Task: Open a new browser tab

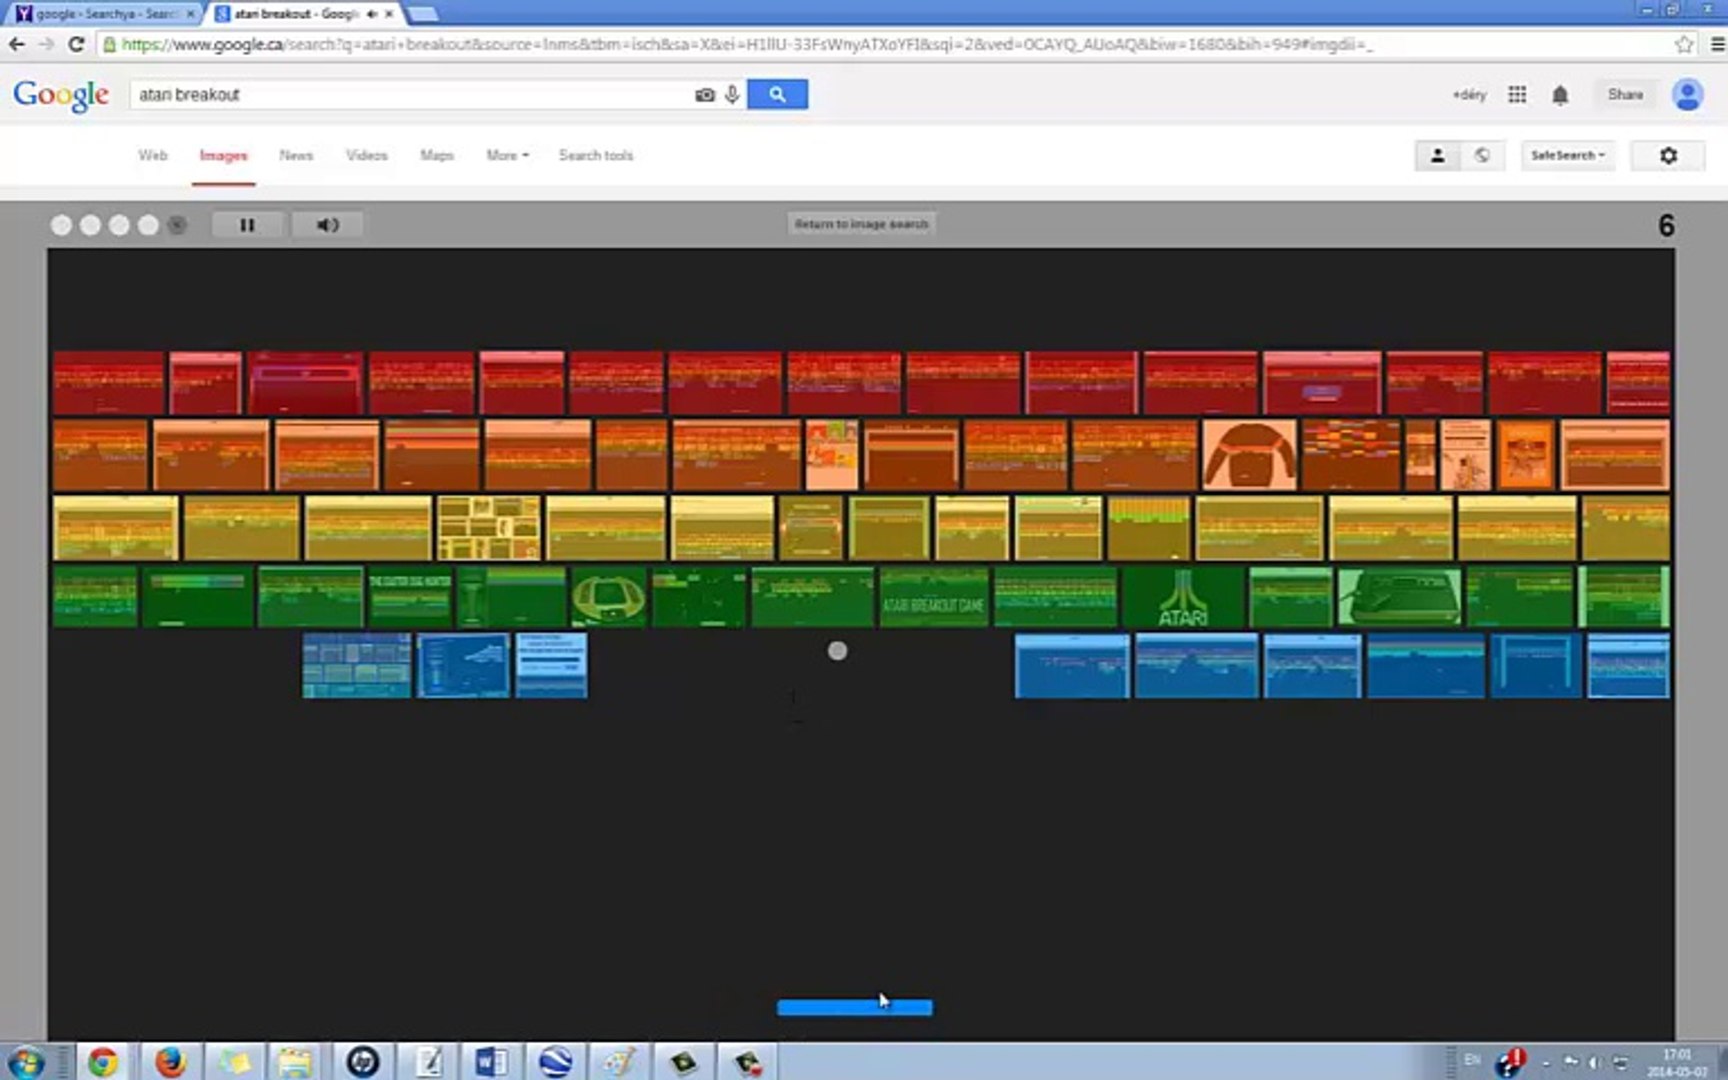Action: (423, 14)
